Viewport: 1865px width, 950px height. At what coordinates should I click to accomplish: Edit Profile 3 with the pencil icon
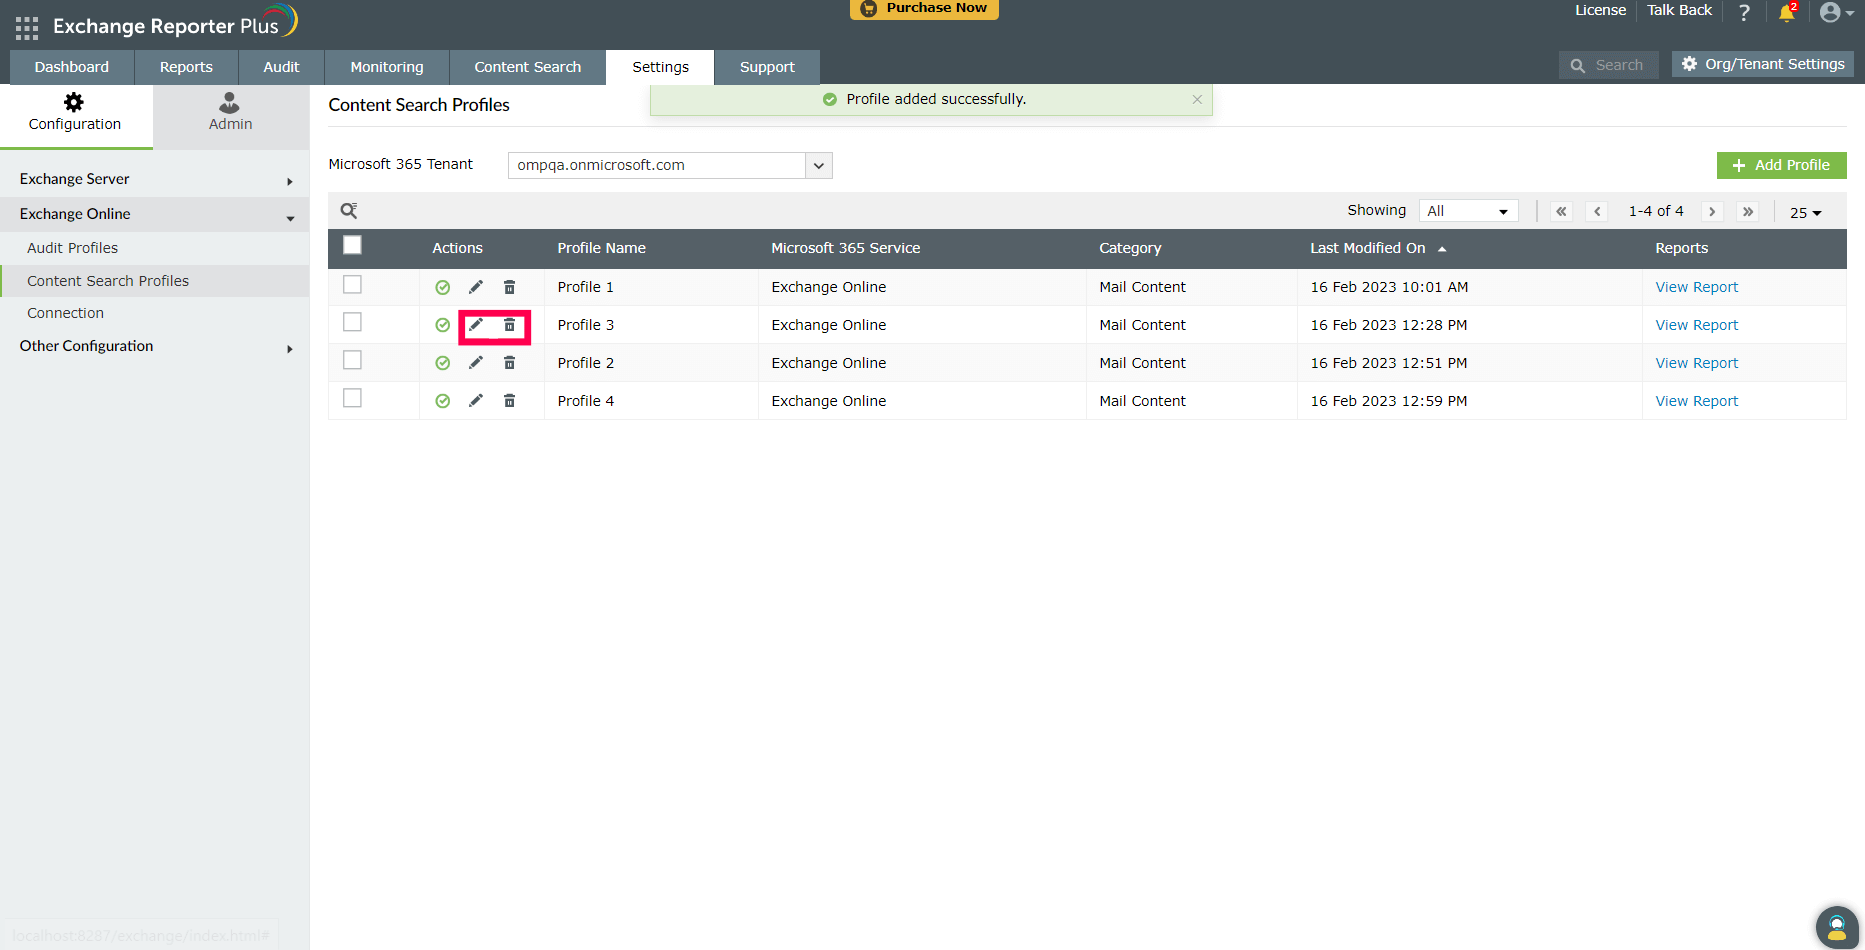pos(476,325)
